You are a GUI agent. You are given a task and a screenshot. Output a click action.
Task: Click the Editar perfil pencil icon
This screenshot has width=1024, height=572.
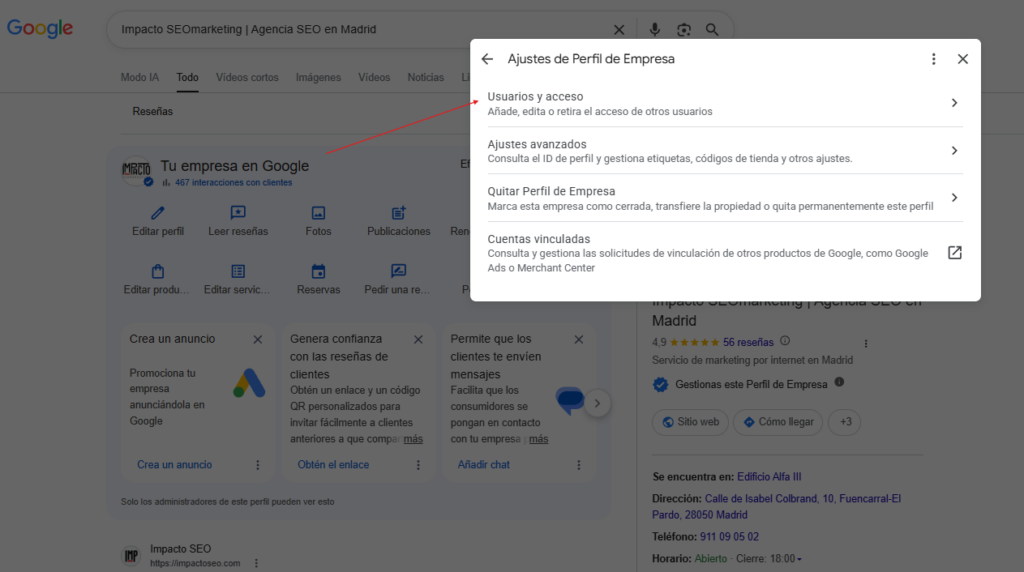(x=157, y=213)
